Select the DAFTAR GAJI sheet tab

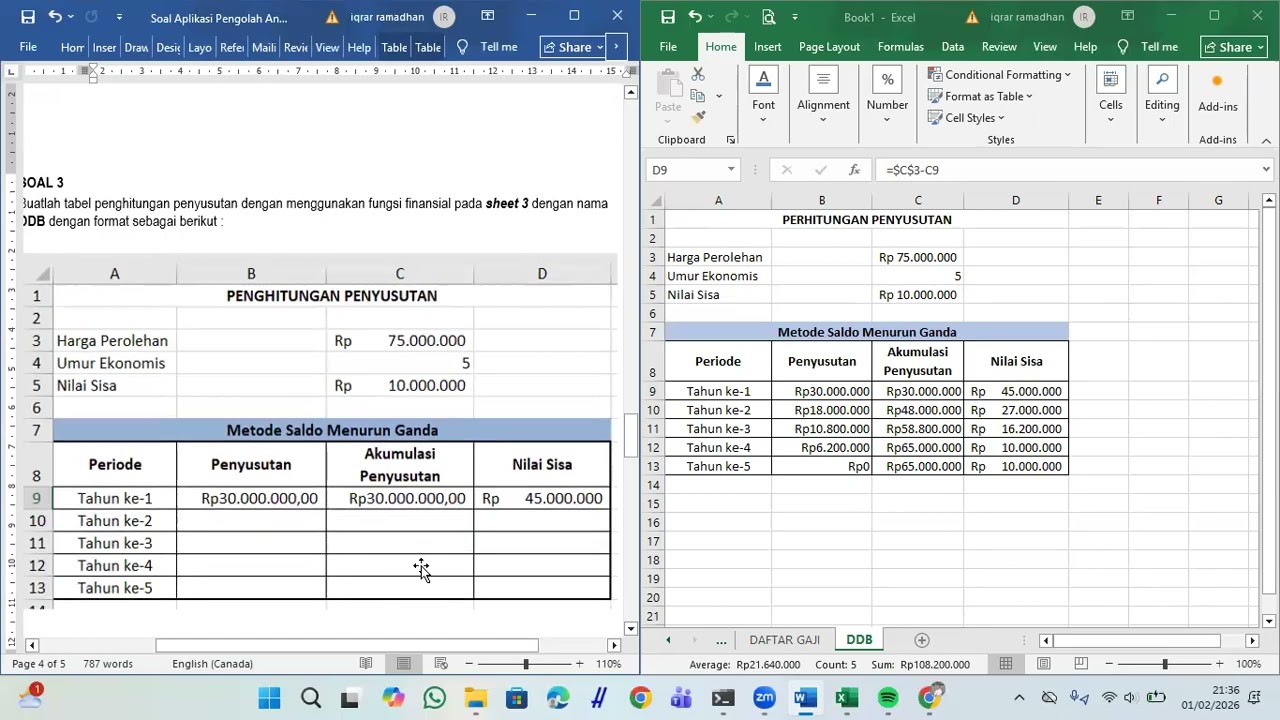point(784,640)
